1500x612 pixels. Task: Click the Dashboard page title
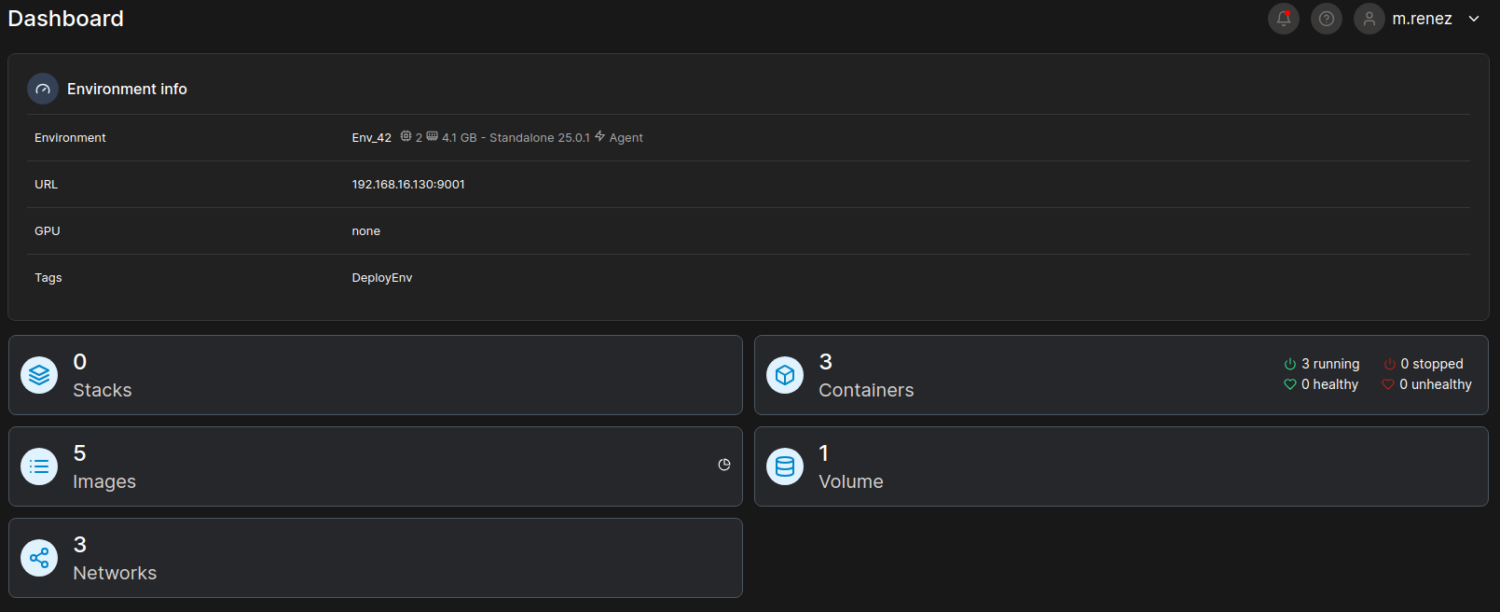click(66, 18)
